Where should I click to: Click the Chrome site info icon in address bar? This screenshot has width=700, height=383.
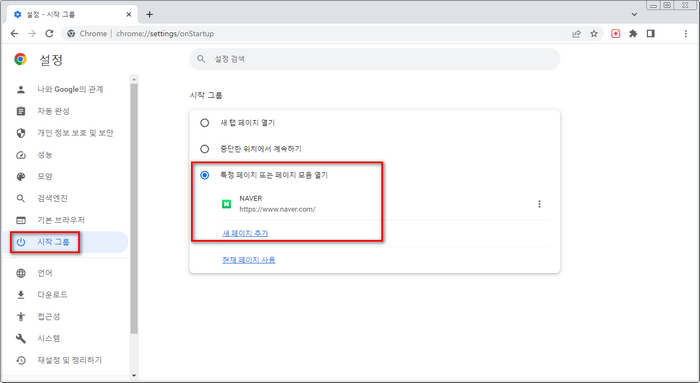[x=71, y=33]
